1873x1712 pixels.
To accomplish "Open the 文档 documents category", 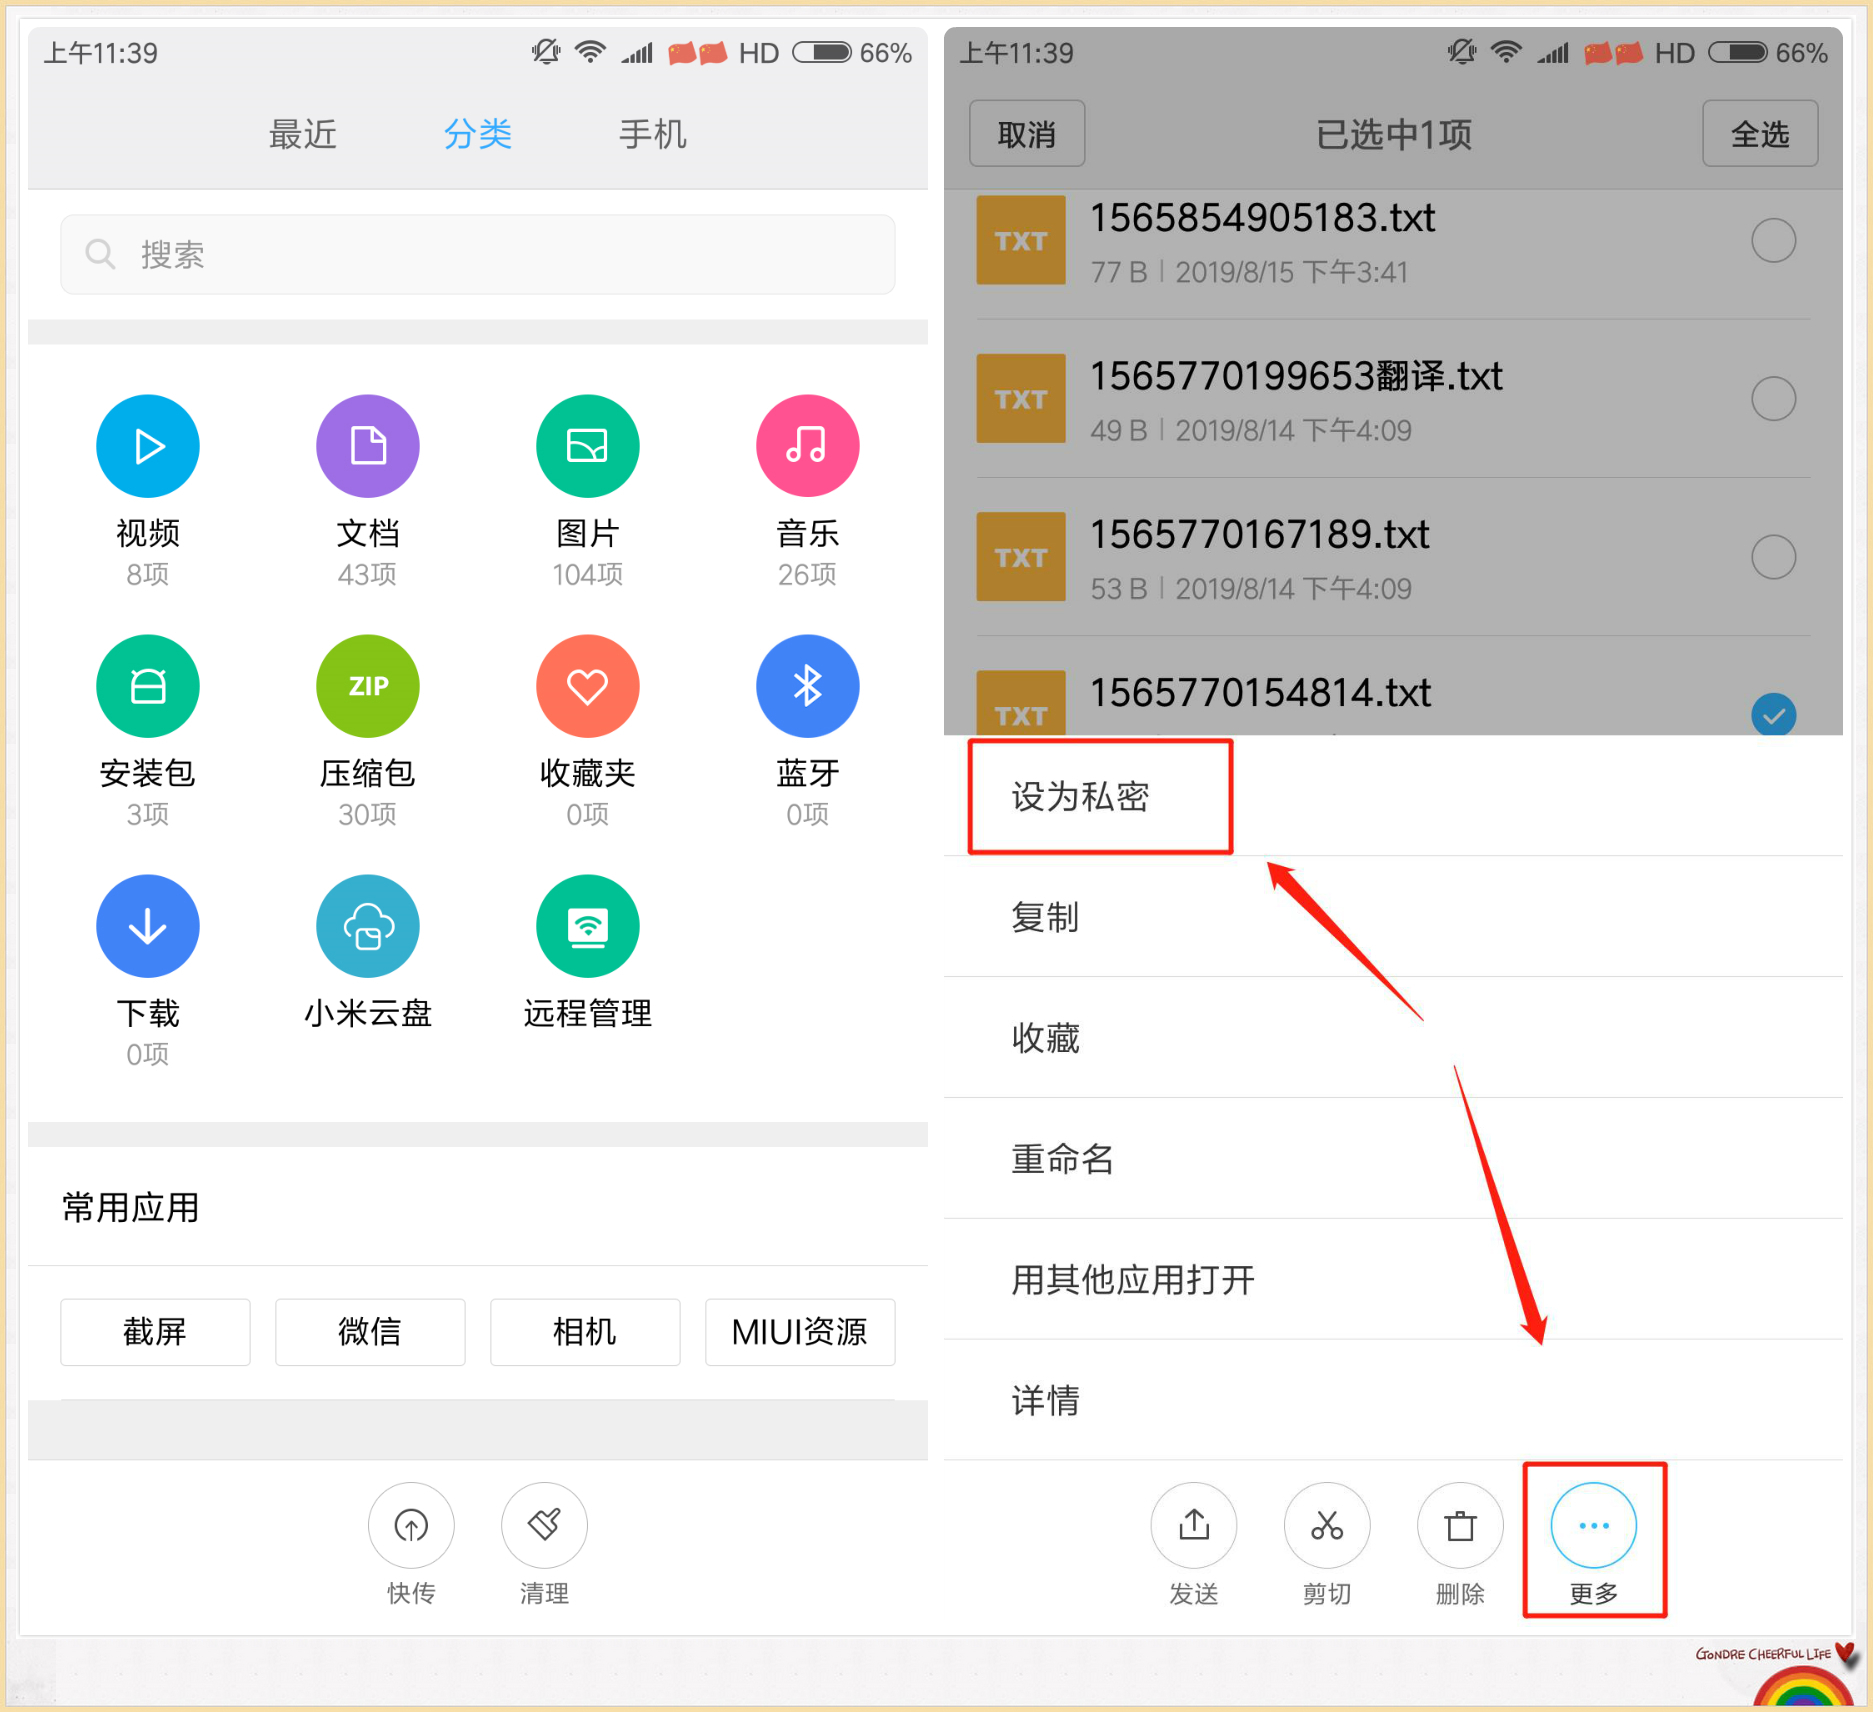I will [367, 446].
